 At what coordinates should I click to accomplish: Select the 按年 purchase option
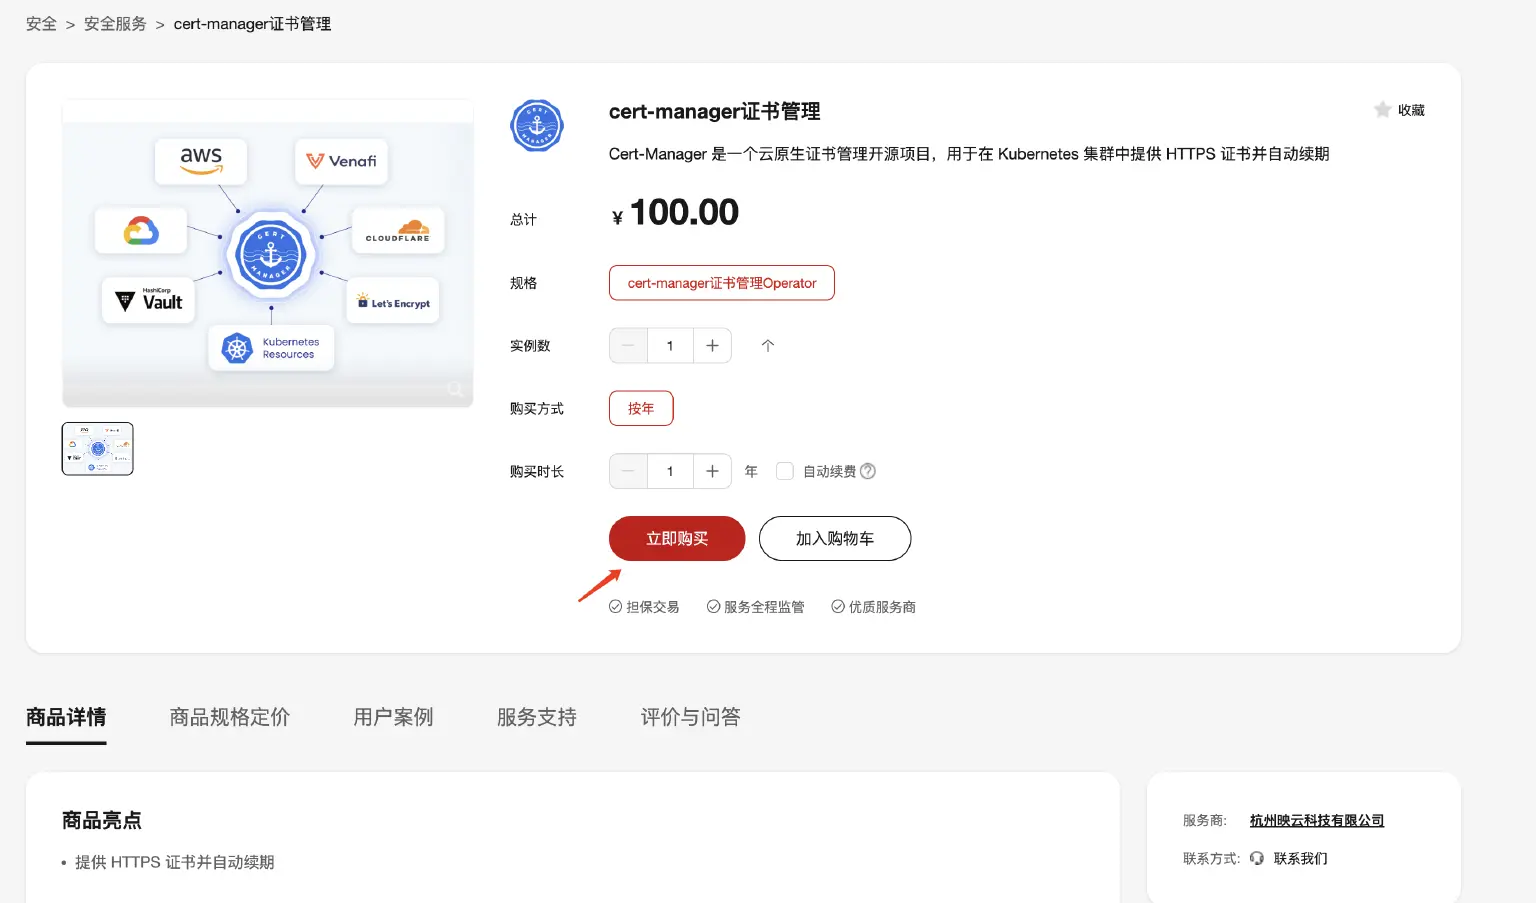tap(640, 408)
